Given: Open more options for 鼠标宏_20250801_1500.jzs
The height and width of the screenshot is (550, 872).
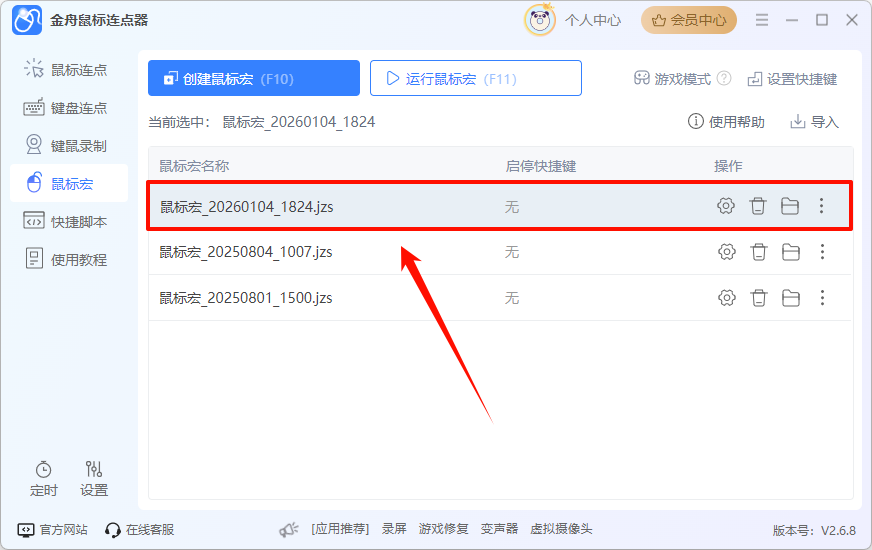Looking at the screenshot, I should coord(823,298).
